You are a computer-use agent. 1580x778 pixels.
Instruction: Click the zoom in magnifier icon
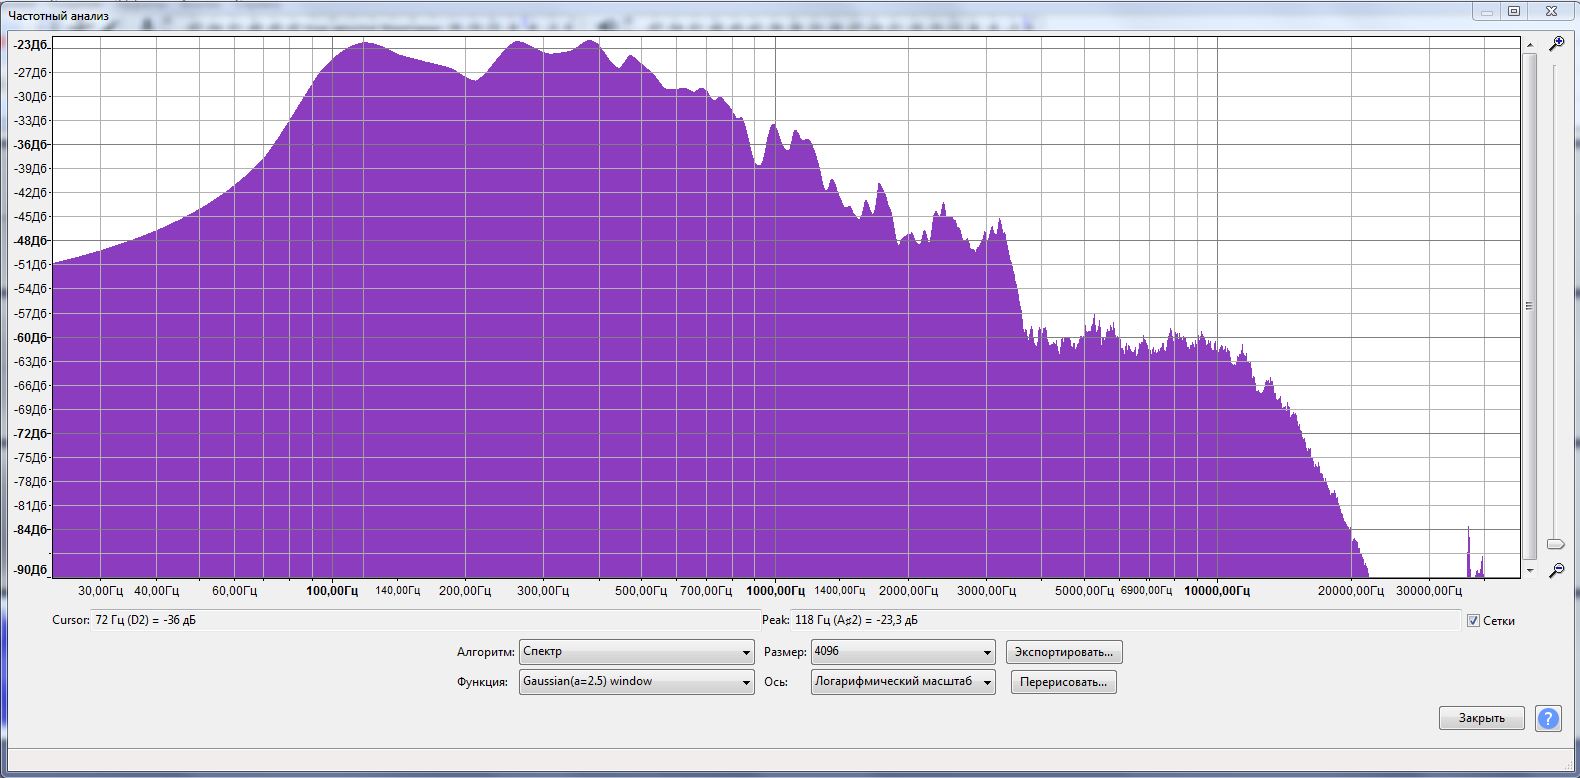[1556, 44]
